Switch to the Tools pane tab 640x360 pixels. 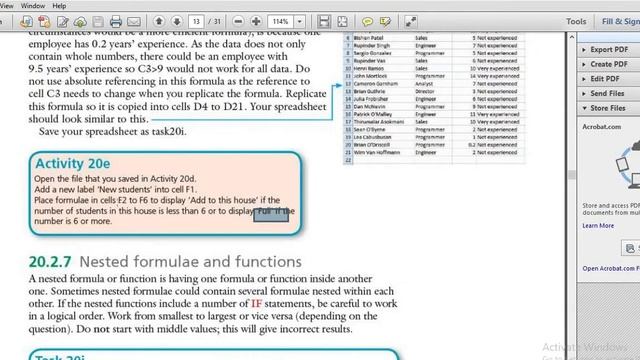(x=576, y=21)
